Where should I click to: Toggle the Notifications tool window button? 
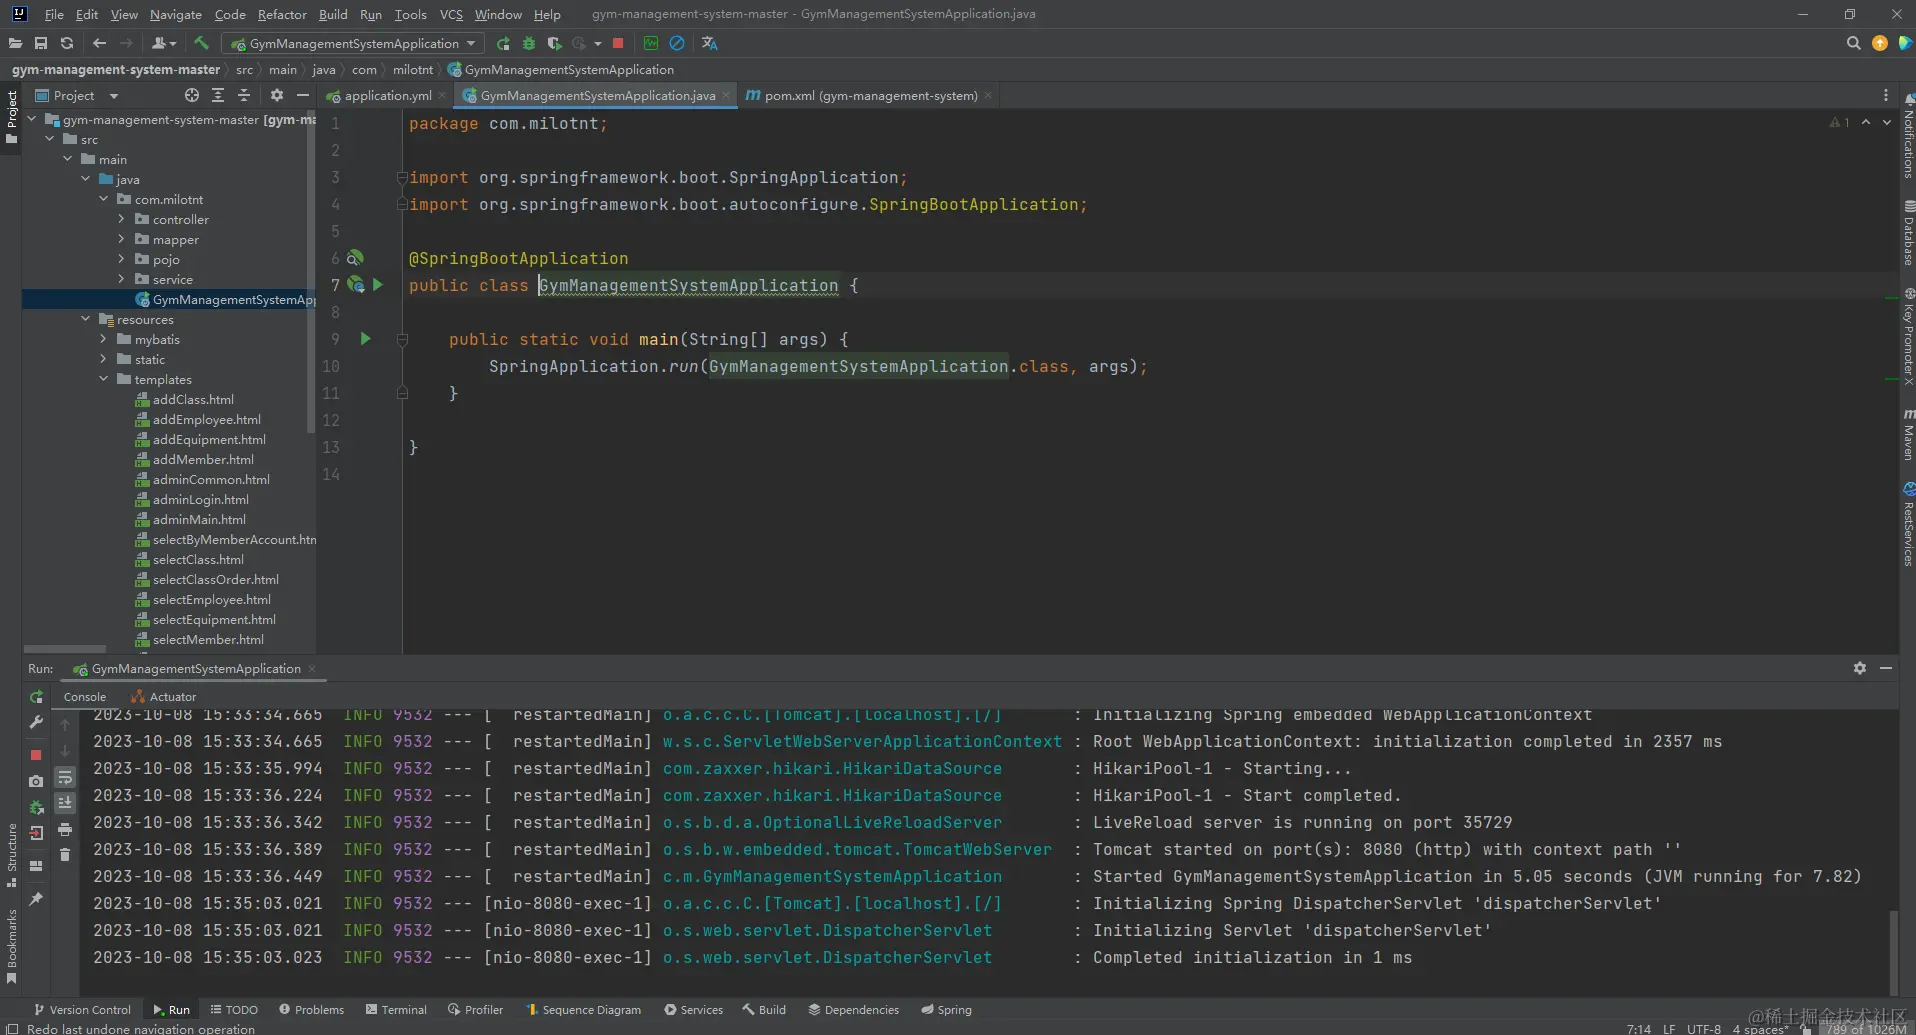point(1908,136)
